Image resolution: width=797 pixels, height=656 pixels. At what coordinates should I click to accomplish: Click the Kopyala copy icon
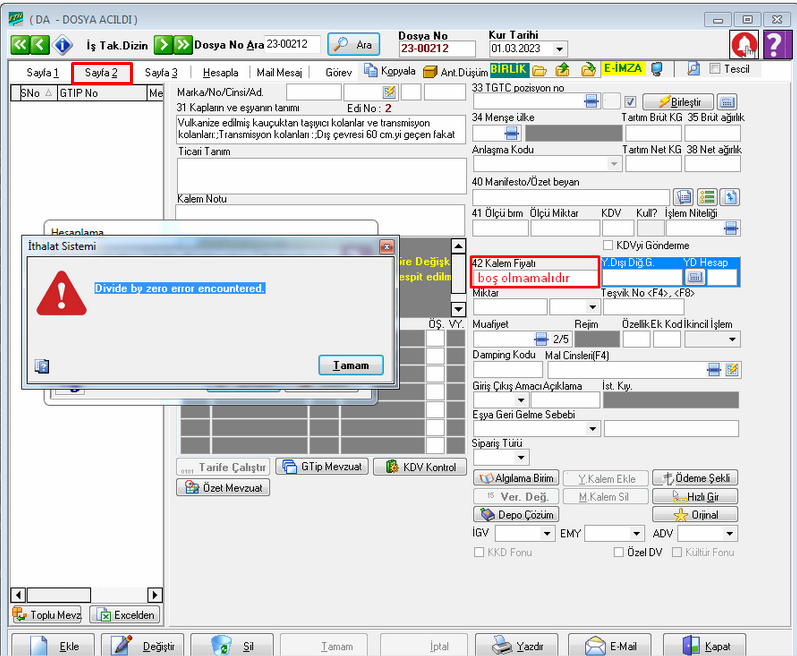(x=371, y=71)
